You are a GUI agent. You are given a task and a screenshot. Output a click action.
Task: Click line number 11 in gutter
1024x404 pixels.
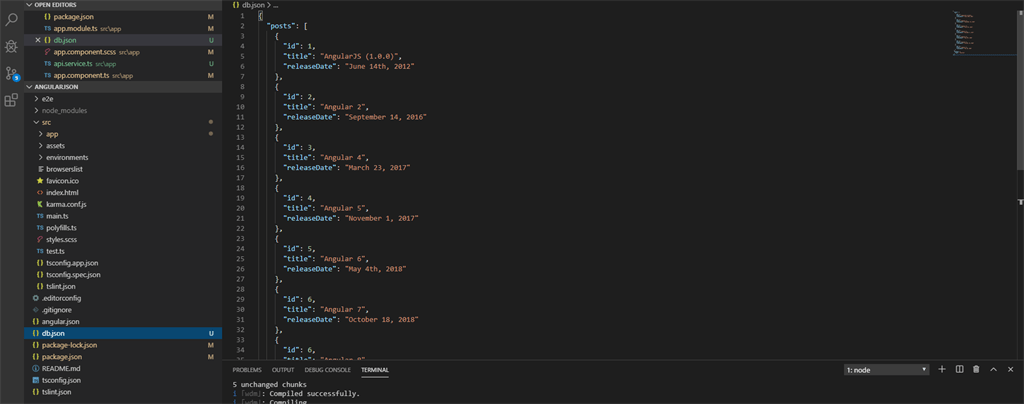tap(242, 117)
